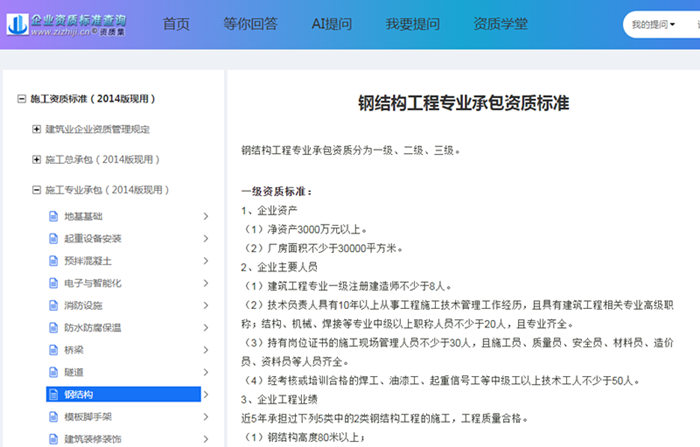700x447 pixels.
Task: Click the document icon beside 建筑装修装饰
Action: 54,439
